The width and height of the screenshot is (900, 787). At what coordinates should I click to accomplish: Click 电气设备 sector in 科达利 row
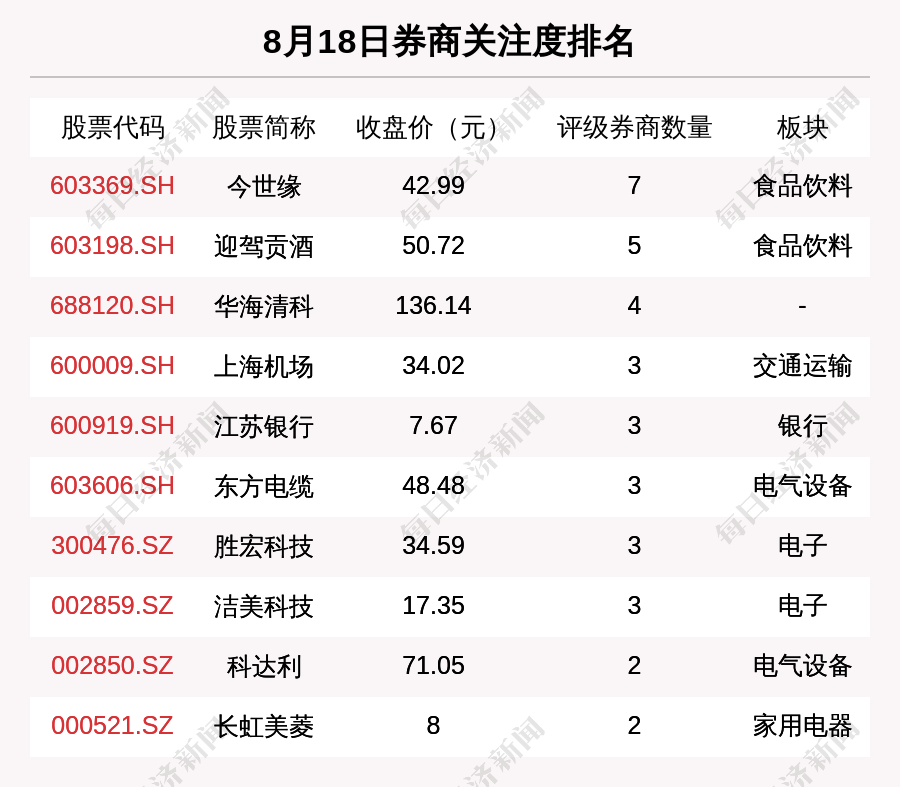802,666
